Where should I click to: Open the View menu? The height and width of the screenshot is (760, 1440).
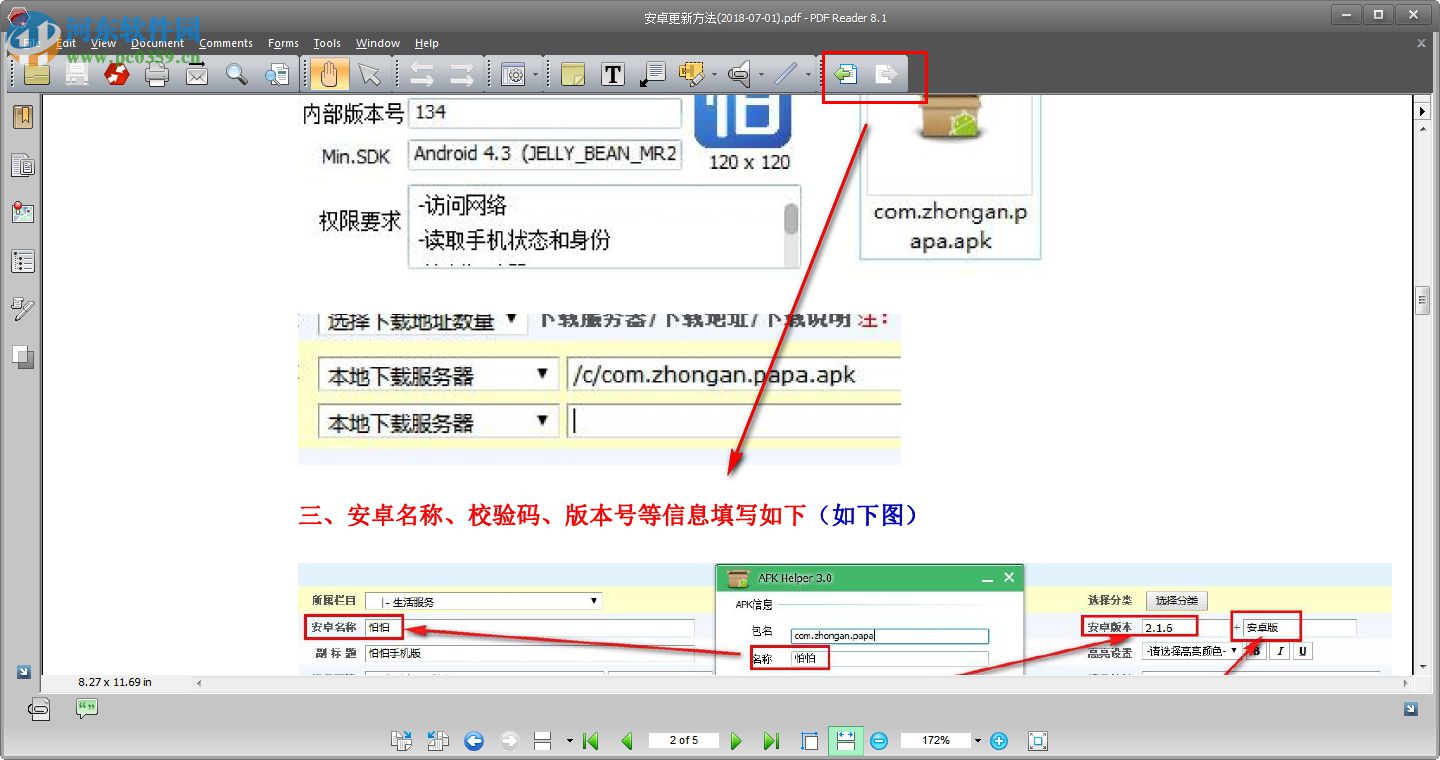pyautogui.click(x=103, y=43)
